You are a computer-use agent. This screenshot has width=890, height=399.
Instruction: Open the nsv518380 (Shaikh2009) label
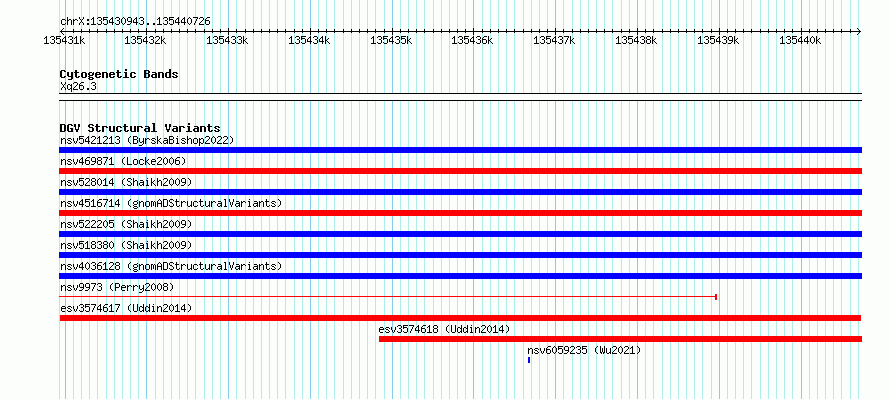click(x=126, y=245)
